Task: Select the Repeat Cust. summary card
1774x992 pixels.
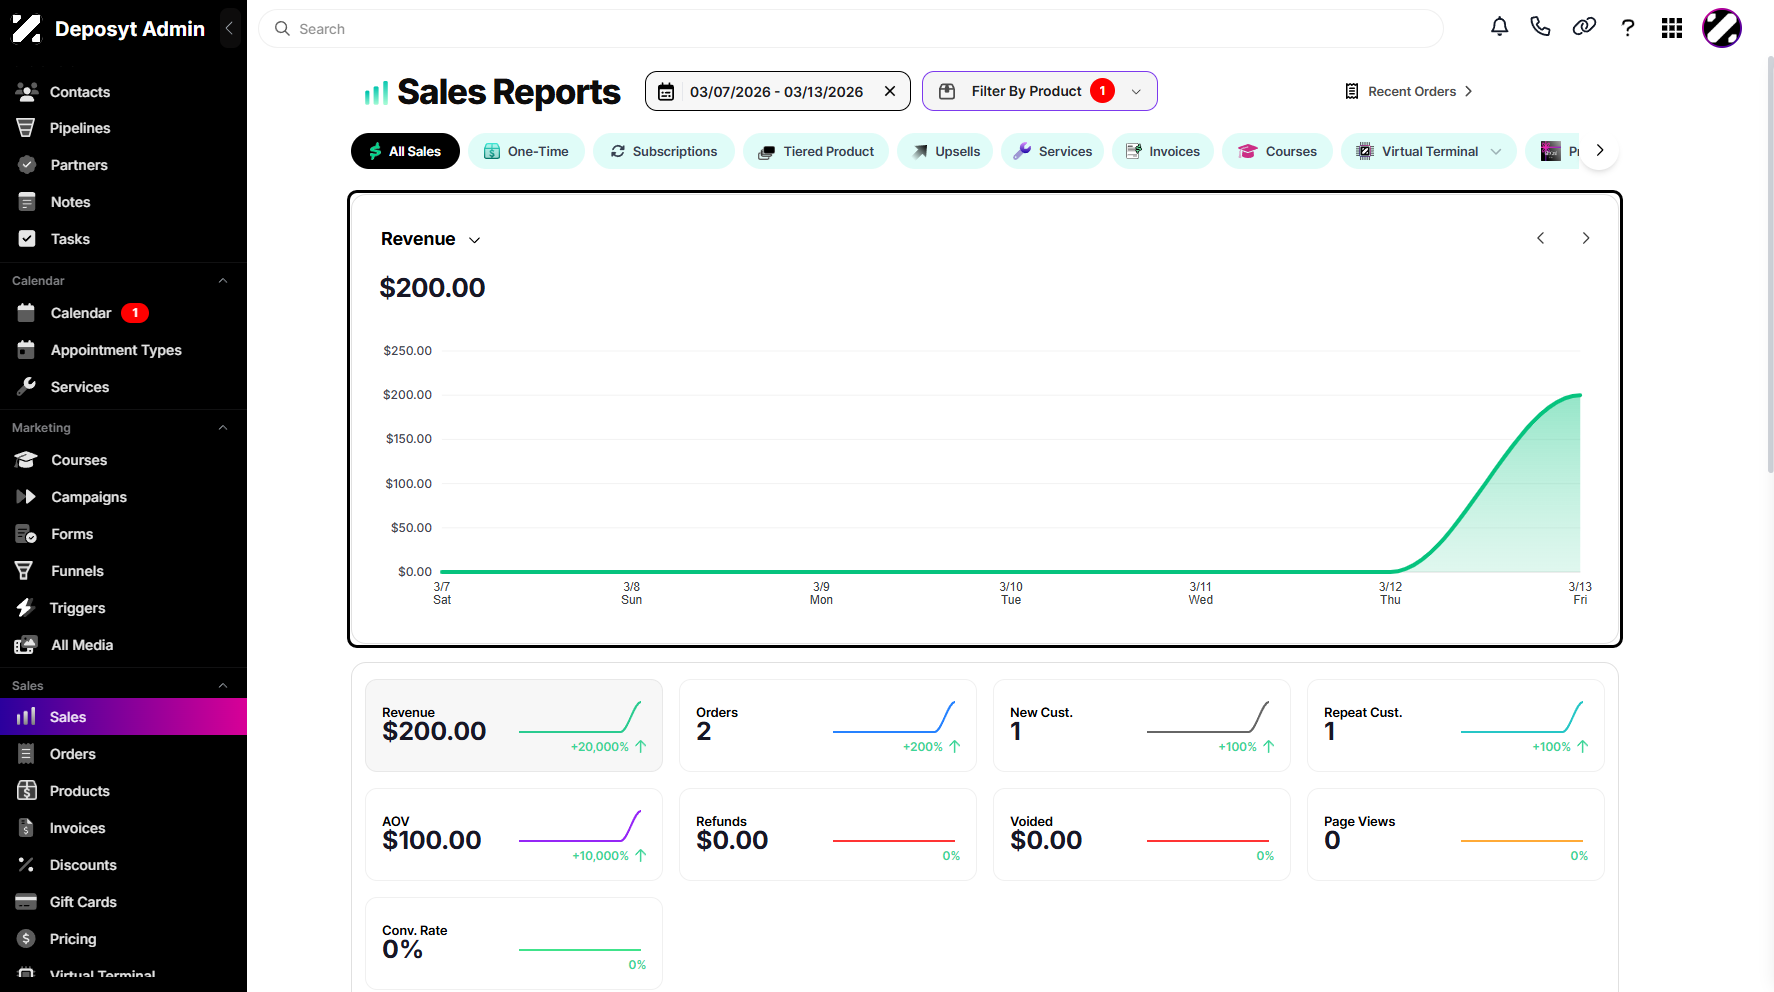Action: (1456, 726)
